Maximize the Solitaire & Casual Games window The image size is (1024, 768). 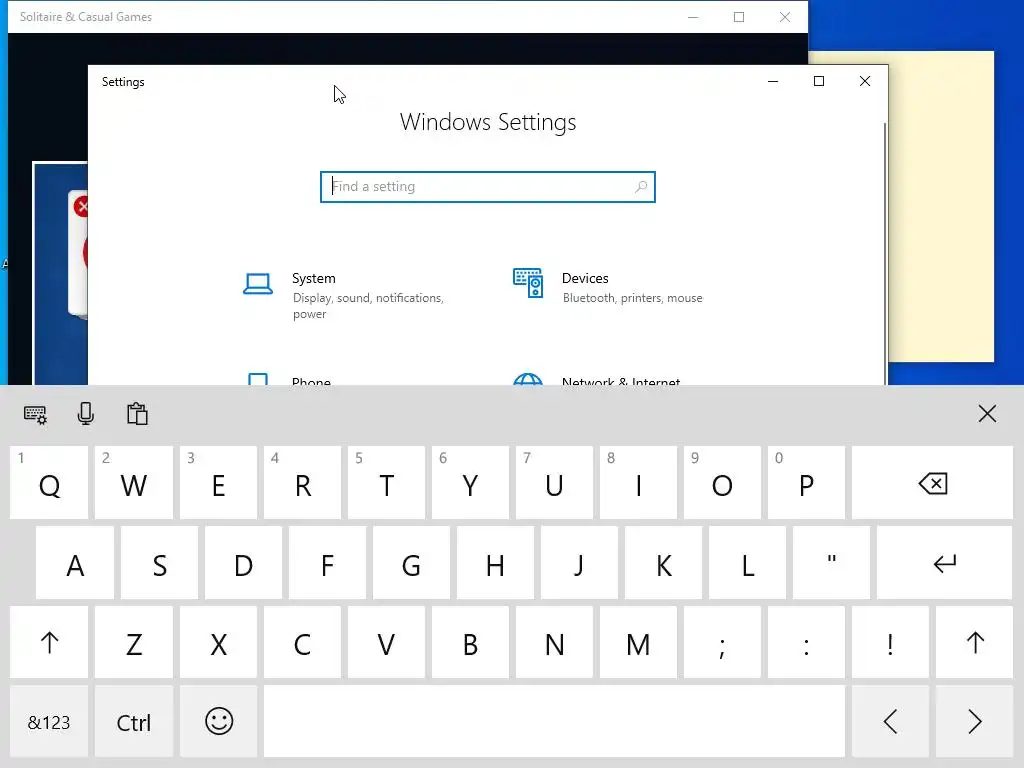739,17
